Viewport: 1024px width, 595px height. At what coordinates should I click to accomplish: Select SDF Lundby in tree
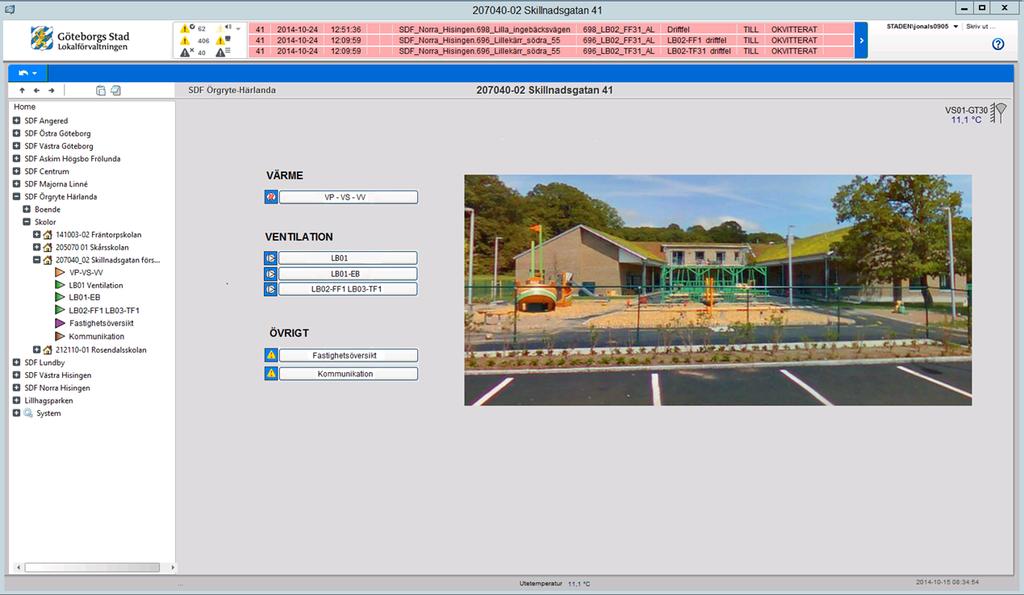point(44,362)
